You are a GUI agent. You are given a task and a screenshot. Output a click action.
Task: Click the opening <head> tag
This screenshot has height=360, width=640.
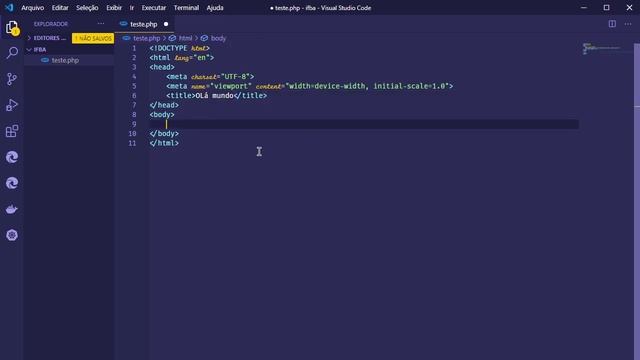162,67
